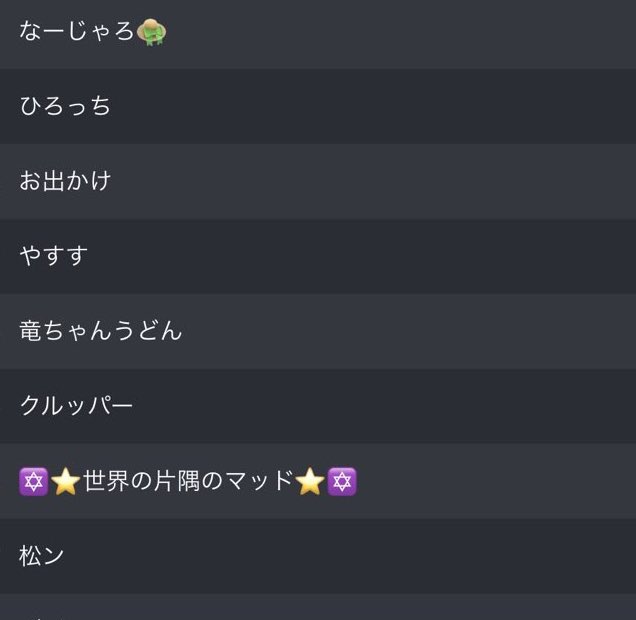Tap the やすす name
This screenshot has height=620, width=636.
coord(54,256)
